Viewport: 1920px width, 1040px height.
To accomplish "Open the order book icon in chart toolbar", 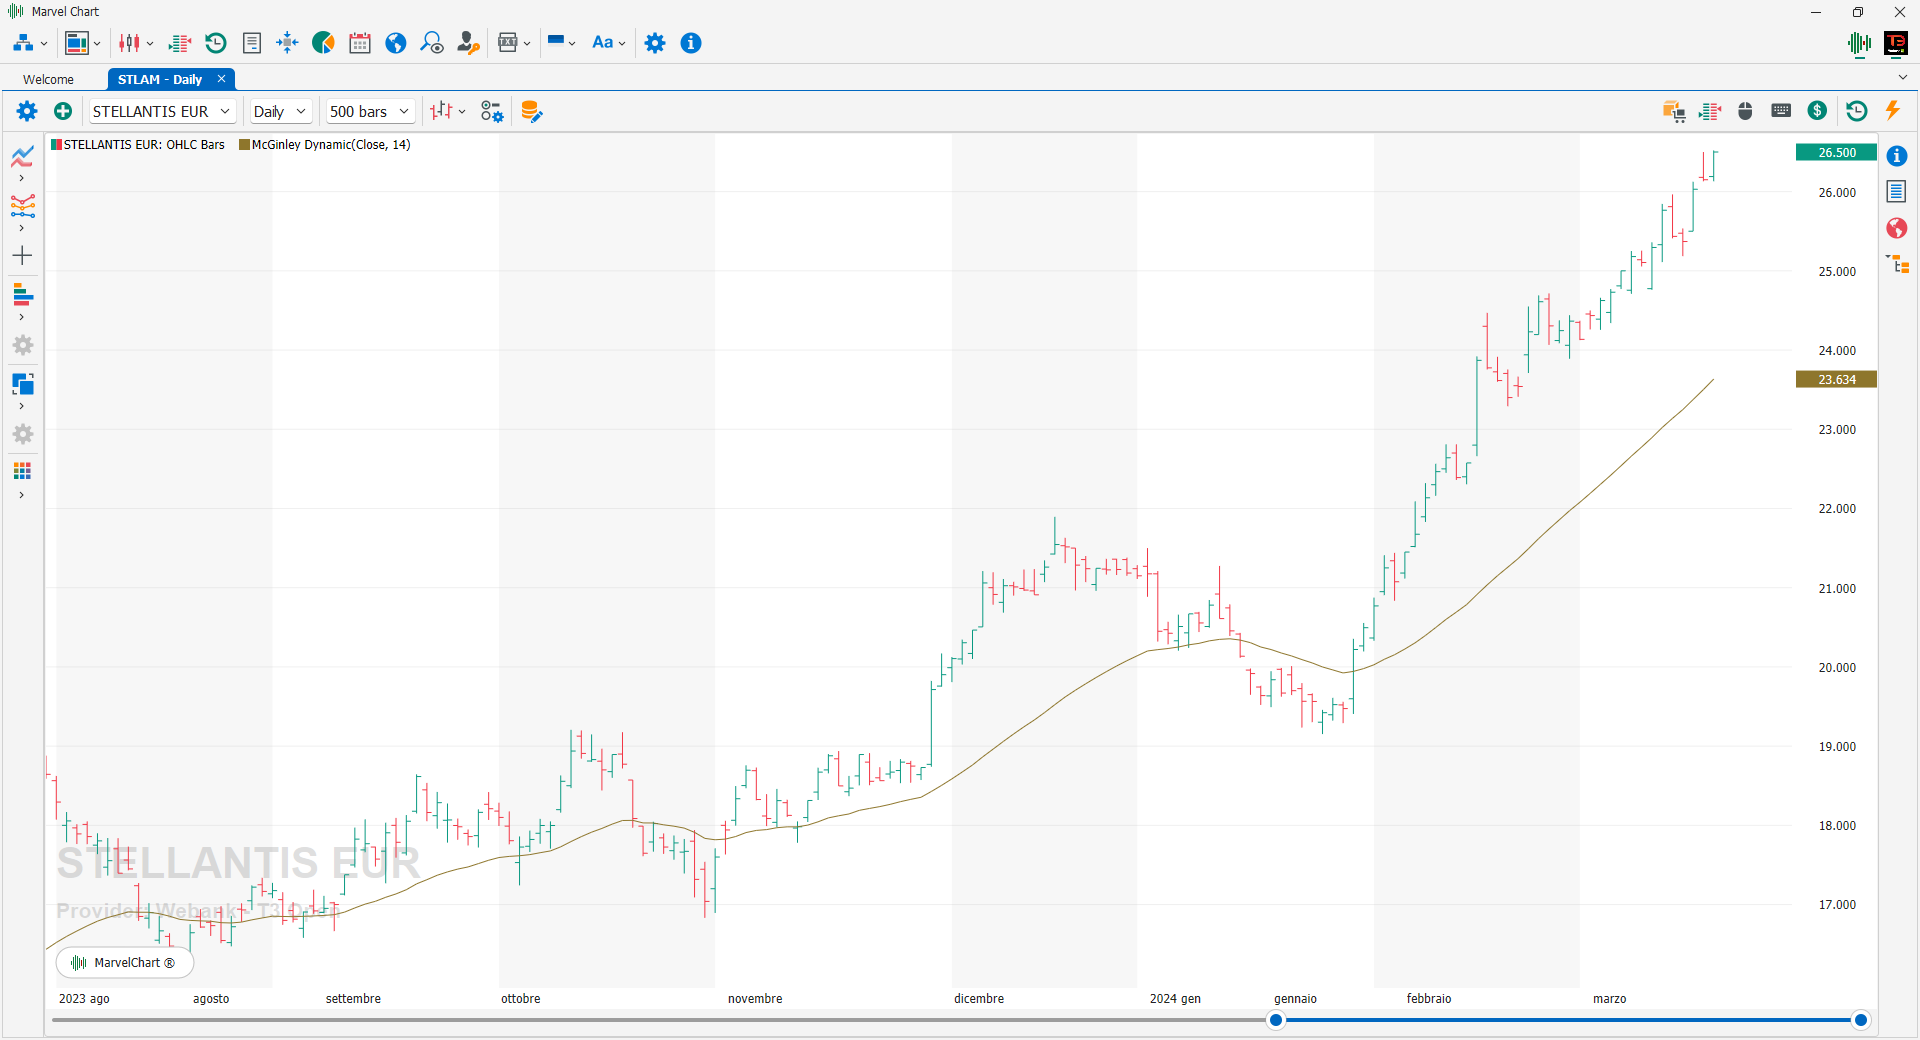I will tap(1710, 111).
